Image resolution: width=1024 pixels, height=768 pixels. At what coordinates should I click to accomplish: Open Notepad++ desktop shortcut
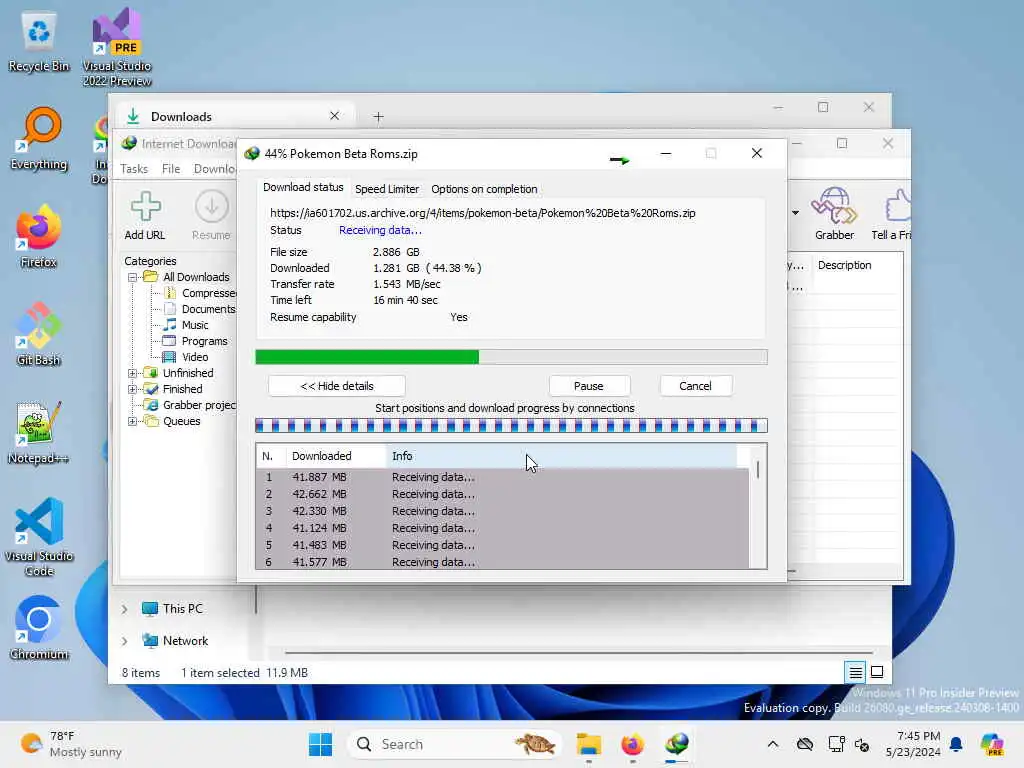39,432
